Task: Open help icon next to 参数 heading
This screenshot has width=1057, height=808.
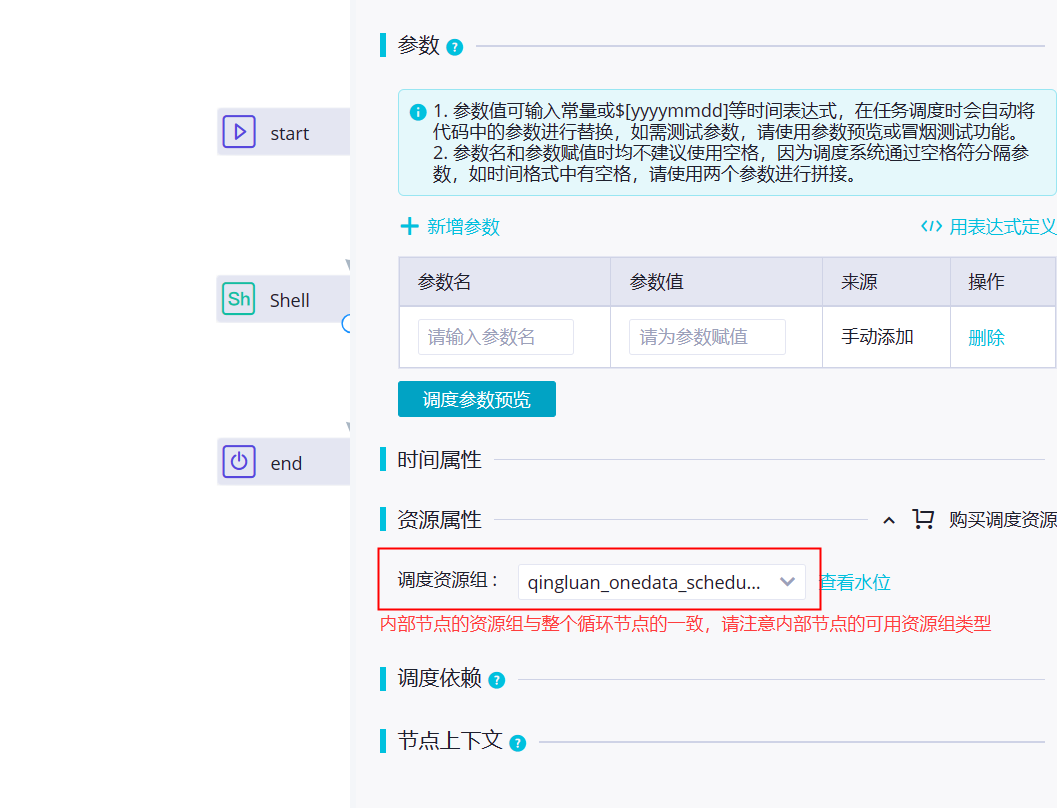Action: (455, 47)
